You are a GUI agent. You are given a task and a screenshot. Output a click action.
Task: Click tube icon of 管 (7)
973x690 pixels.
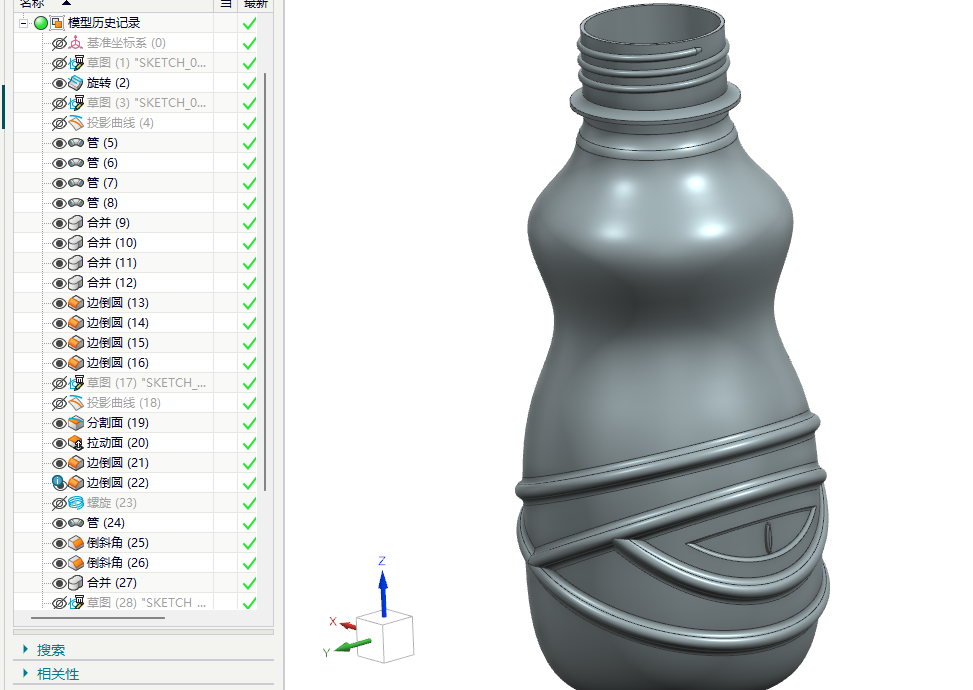(76, 183)
